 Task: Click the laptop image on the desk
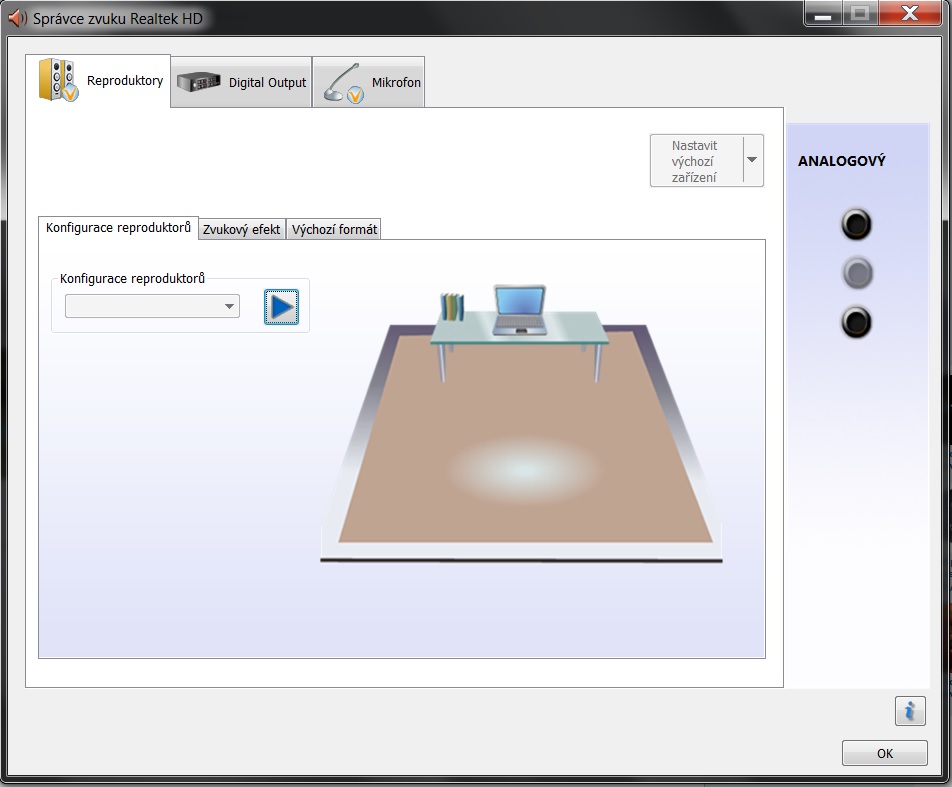(x=520, y=310)
